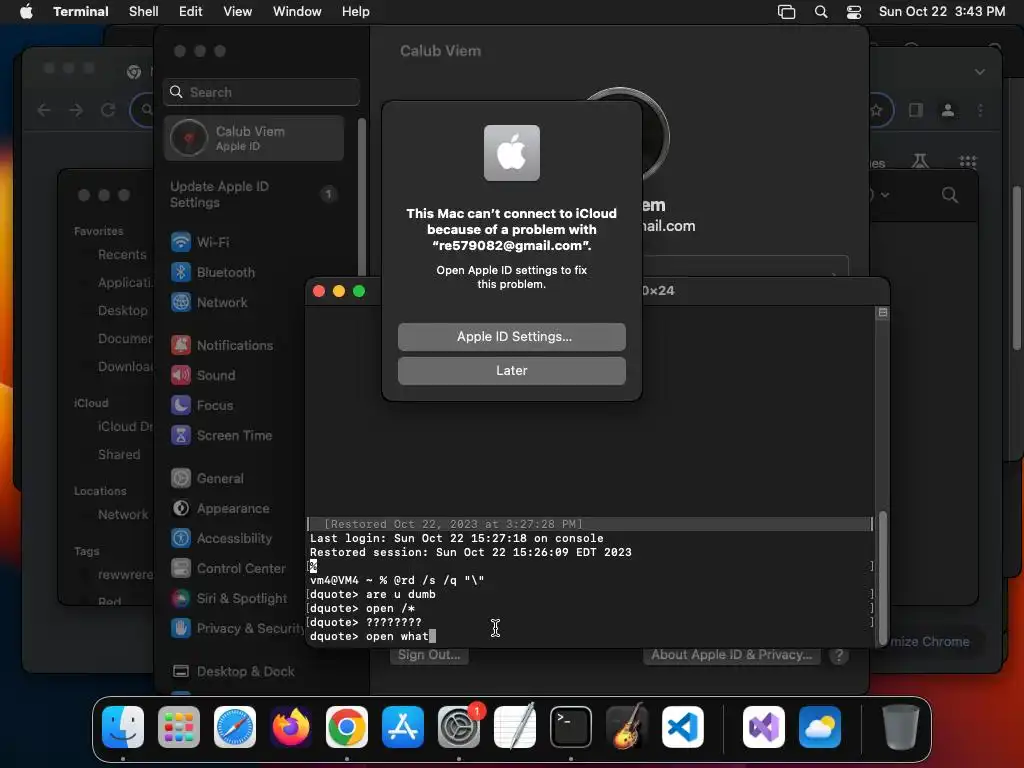Click Stage Manager icon in menu bar
The height and width of the screenshot is (768, 1024).
pyautogui.click(x=786, y=12)
